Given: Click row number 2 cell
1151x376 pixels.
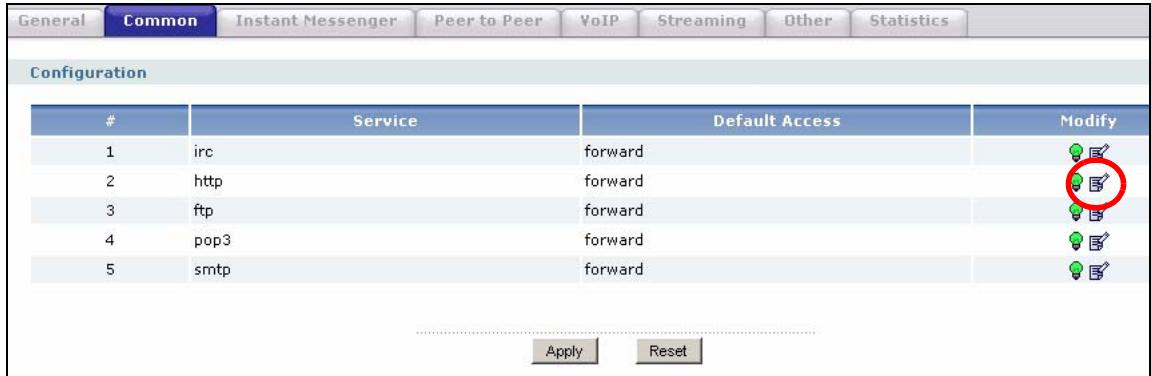Looking at the screenshot, I should click(x=109, y=182).
